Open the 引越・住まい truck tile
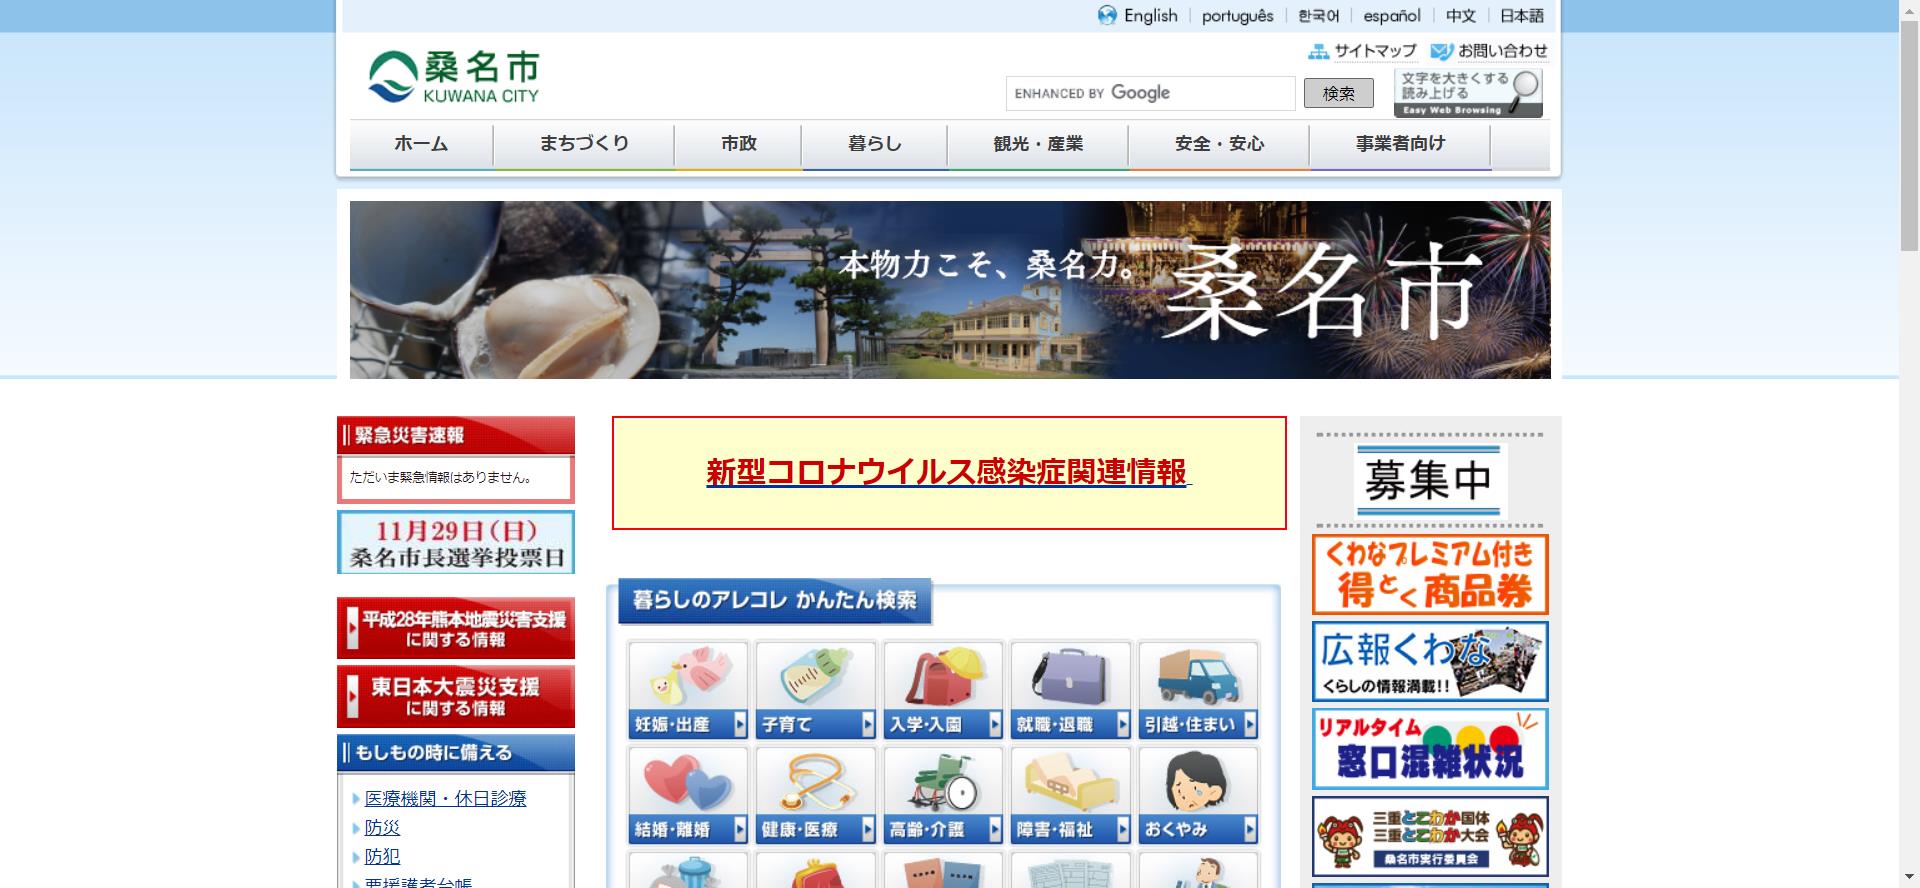The image size is (1920, 888). pyautogui.click(x=1198, y=690)
